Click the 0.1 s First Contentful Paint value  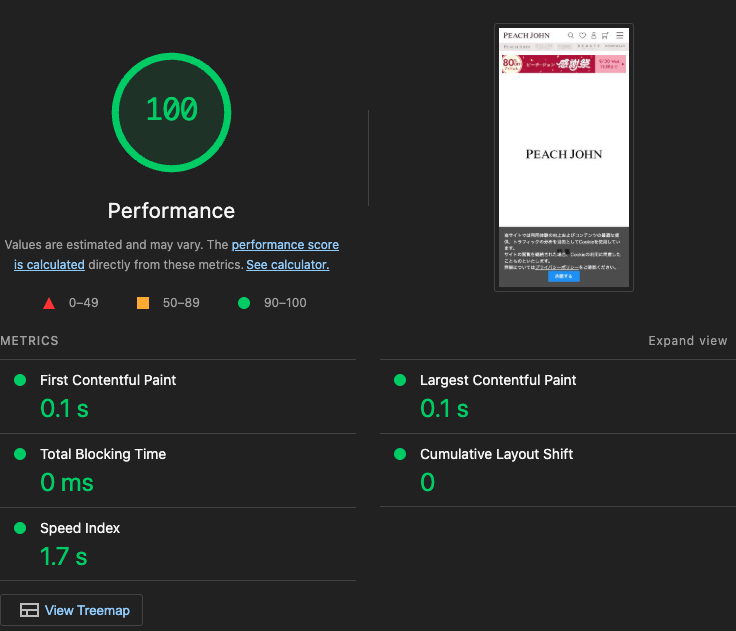[64, 408]
